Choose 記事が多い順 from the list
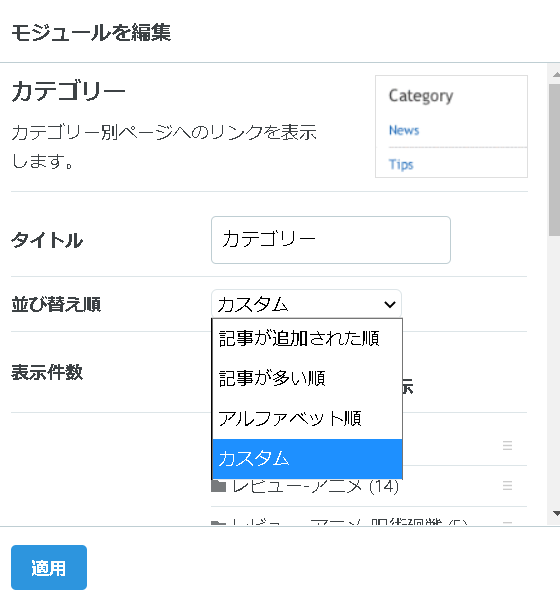Image resolution: width=560 pixels, height=598 pixels. (307, 379)
